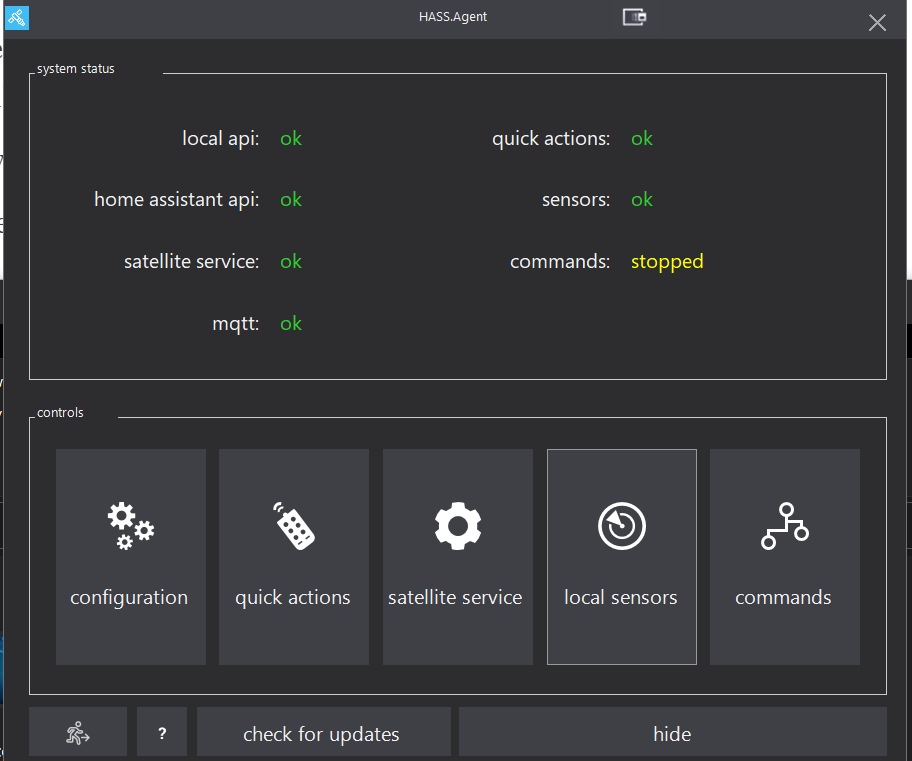
Task: Click the HASS.Agent title text
Action: 452,17
